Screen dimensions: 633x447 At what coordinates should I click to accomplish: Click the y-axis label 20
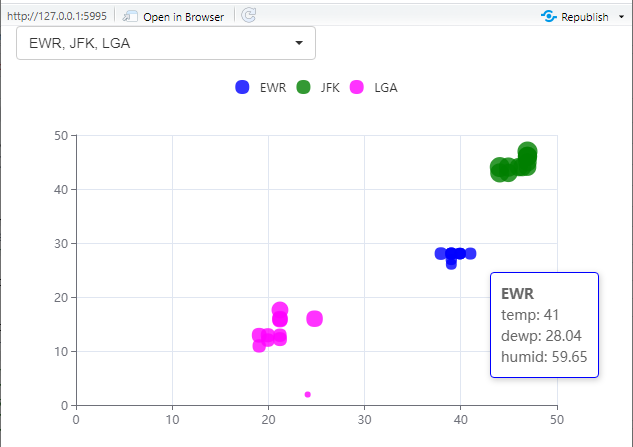point(61,298)
